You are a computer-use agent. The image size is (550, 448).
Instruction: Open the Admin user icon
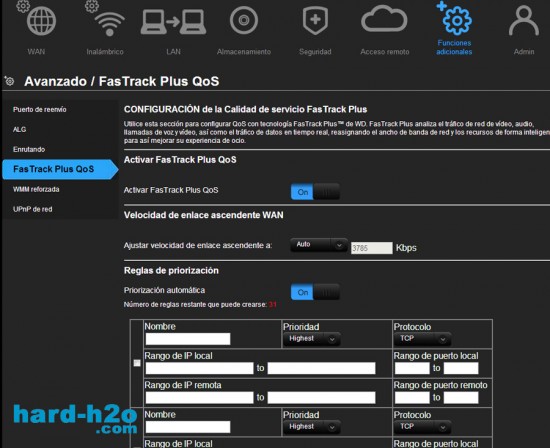click(x=524, y=20)
